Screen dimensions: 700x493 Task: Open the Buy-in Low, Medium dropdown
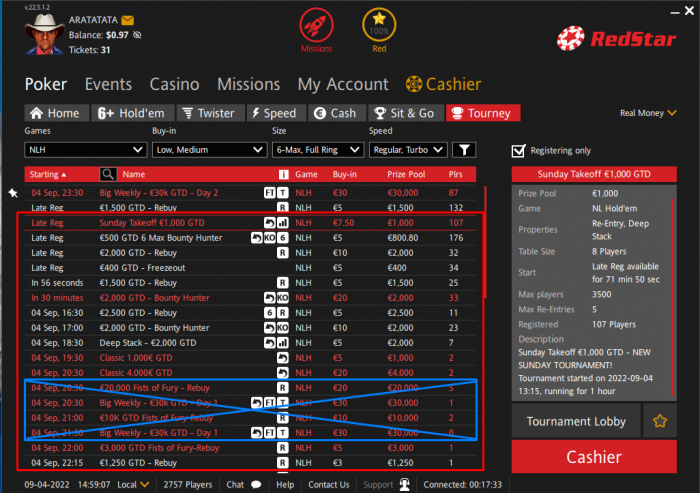tap(209, 150)
